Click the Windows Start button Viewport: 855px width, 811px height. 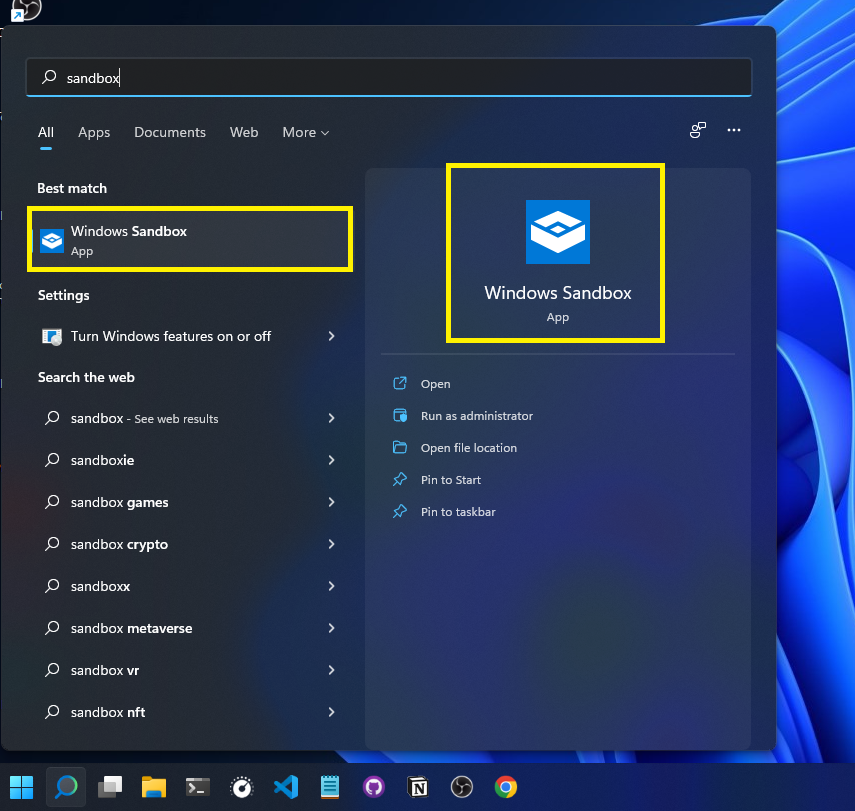22,787
